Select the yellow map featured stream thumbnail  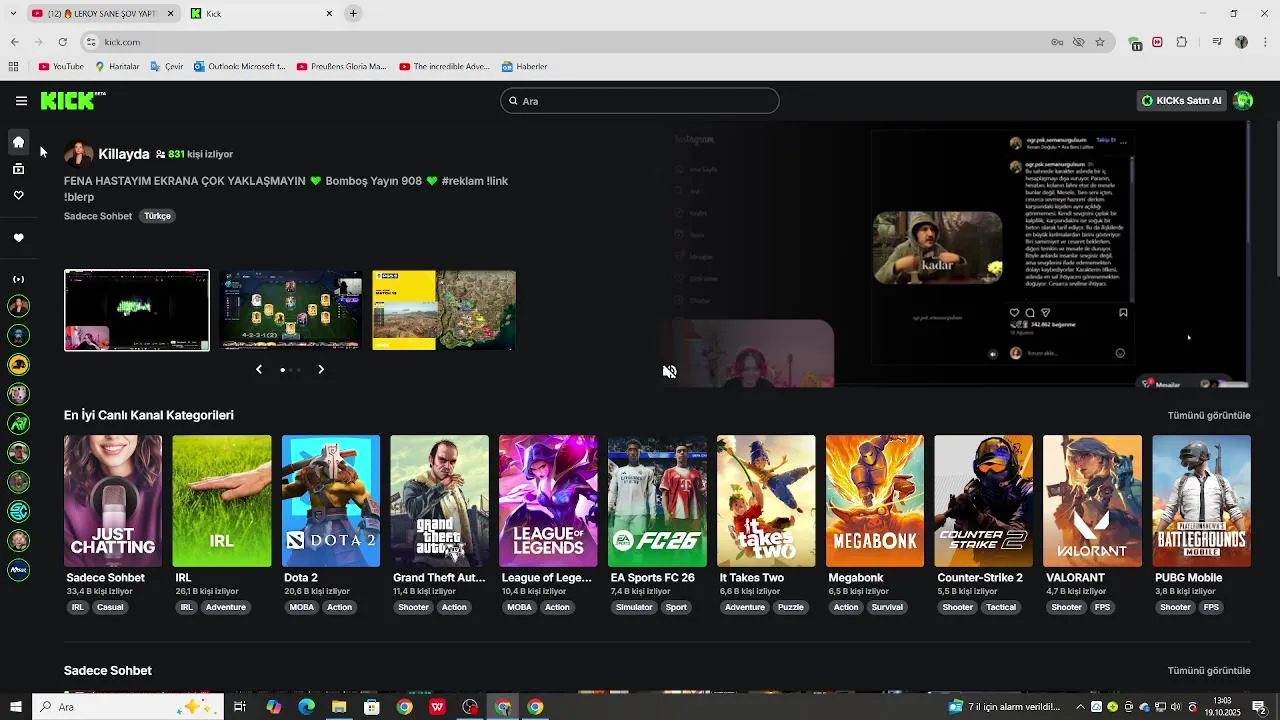(x=444, y=310)
